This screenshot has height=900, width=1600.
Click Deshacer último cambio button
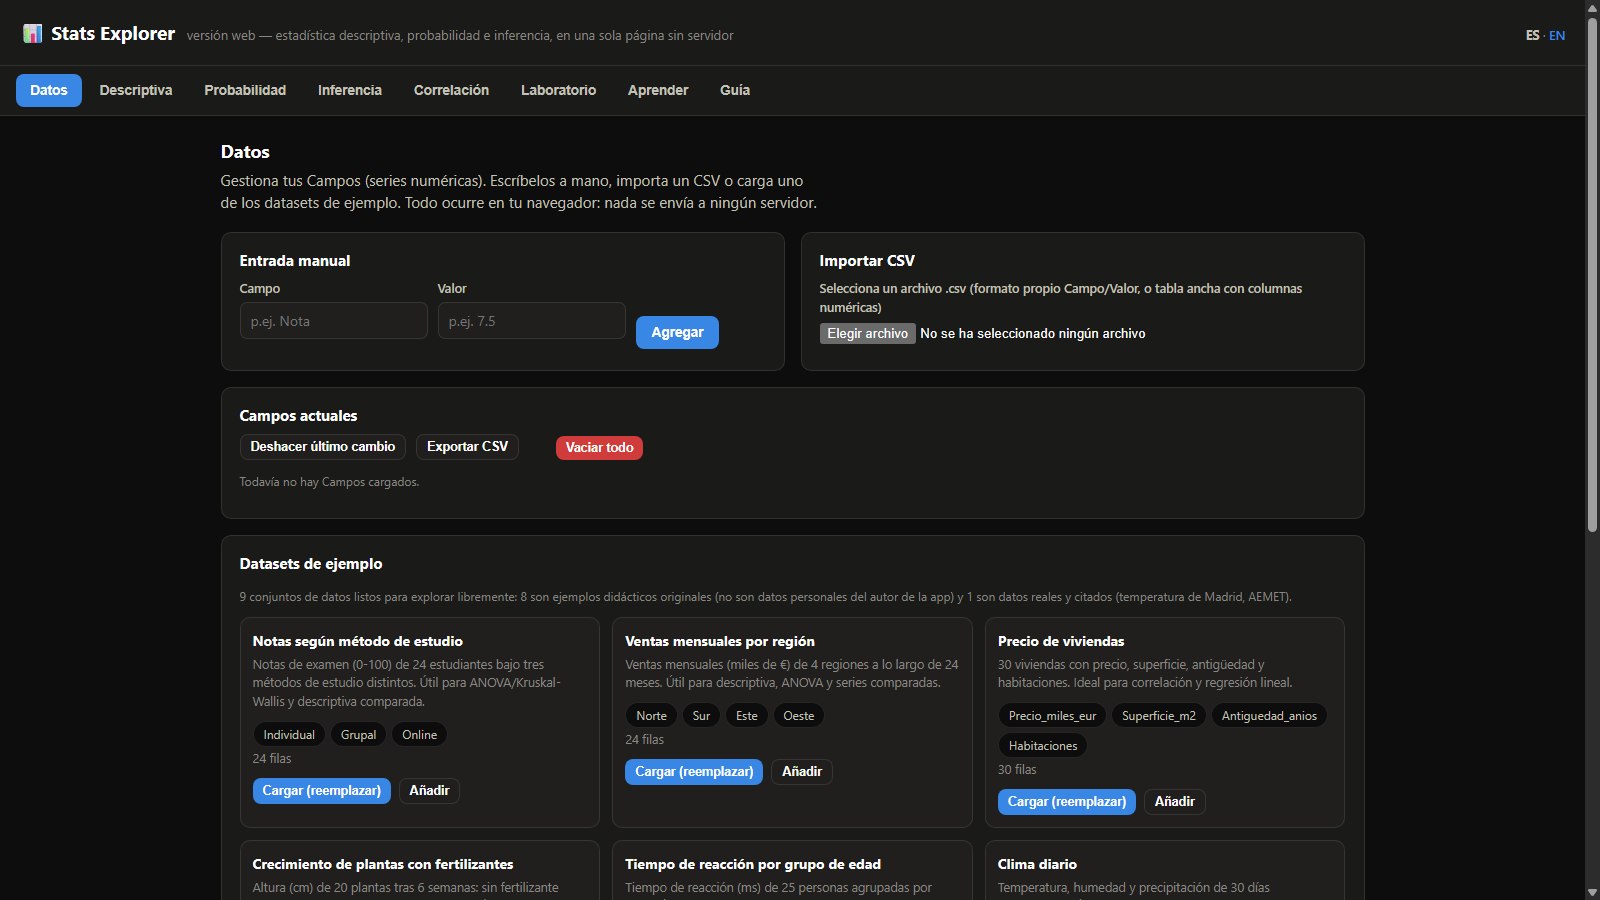pos(322,447)
